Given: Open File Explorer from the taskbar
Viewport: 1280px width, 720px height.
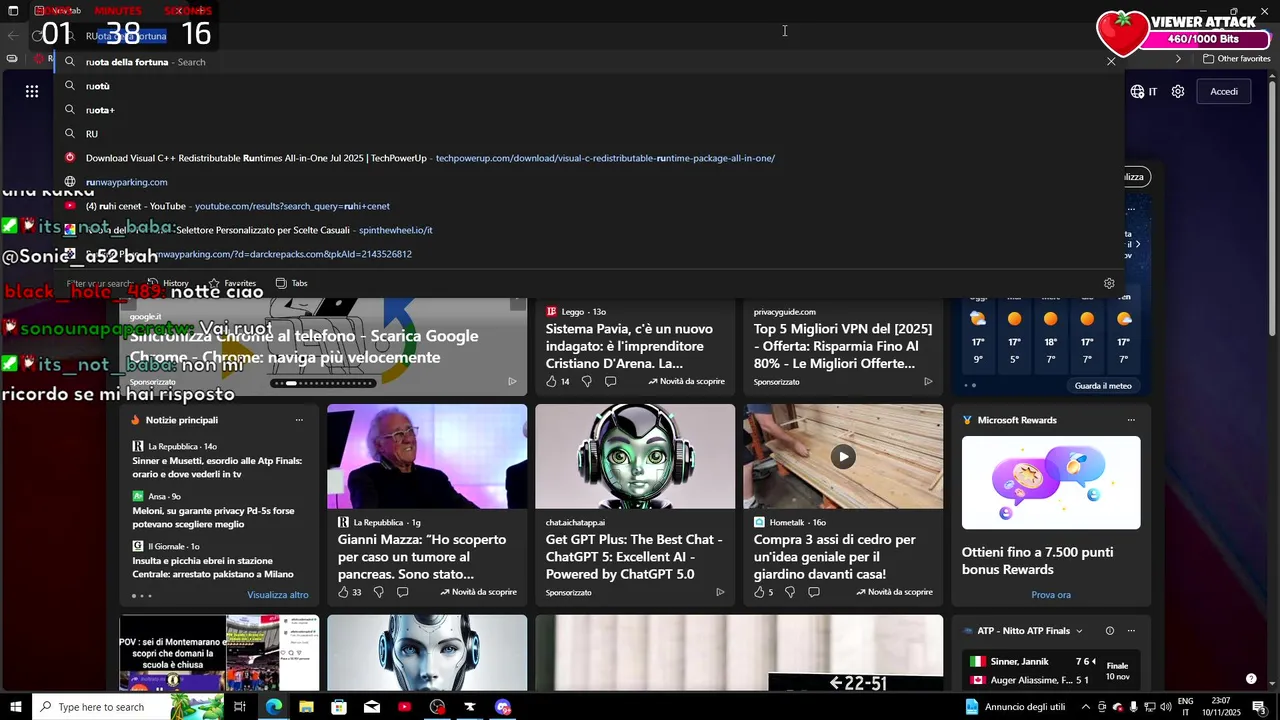Looking at the screenshot, I should tap(306, 707).
